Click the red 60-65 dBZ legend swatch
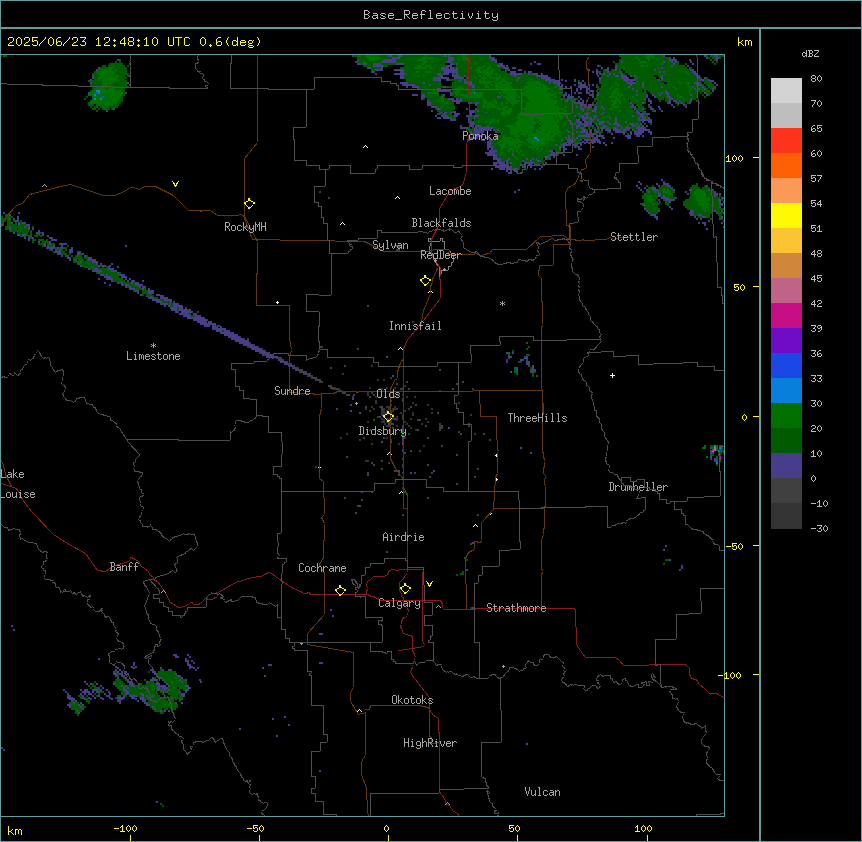The image size is (862, 842). (x=786, y=141)
